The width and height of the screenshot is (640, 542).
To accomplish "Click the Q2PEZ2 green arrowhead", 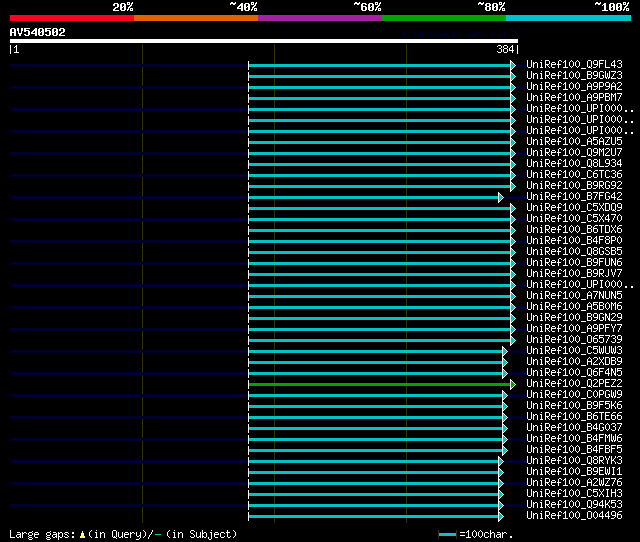I will [x=513, y=384].
